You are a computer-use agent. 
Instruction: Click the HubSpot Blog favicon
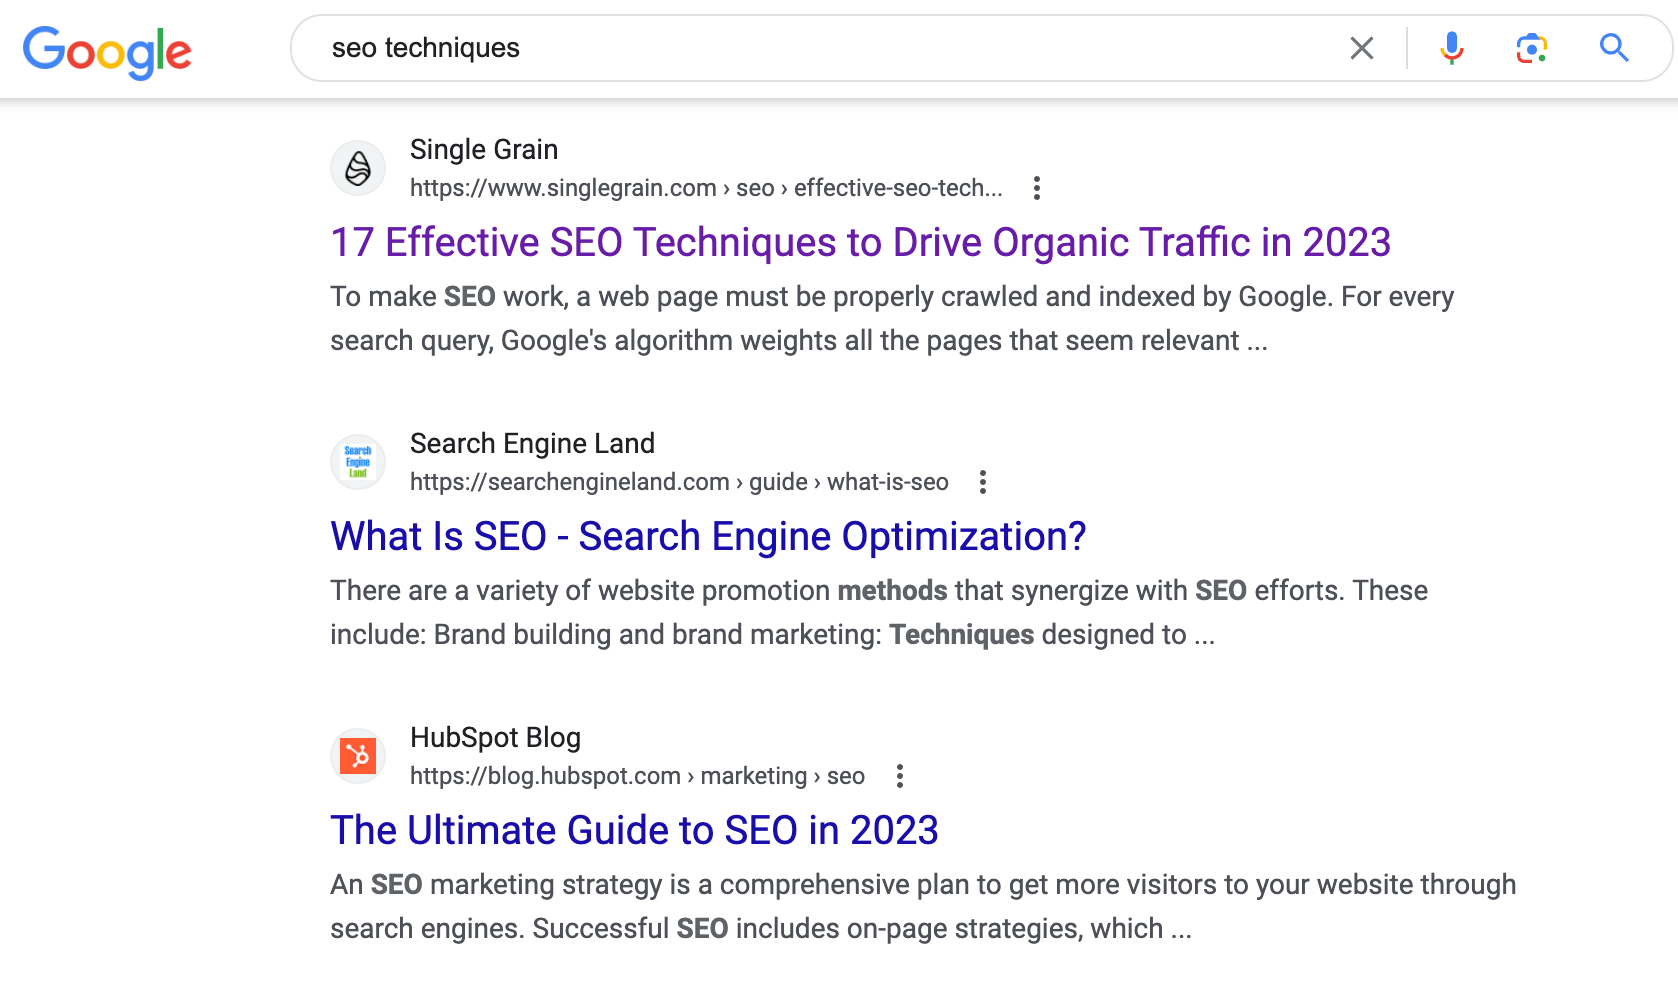(x=358, y=756)
